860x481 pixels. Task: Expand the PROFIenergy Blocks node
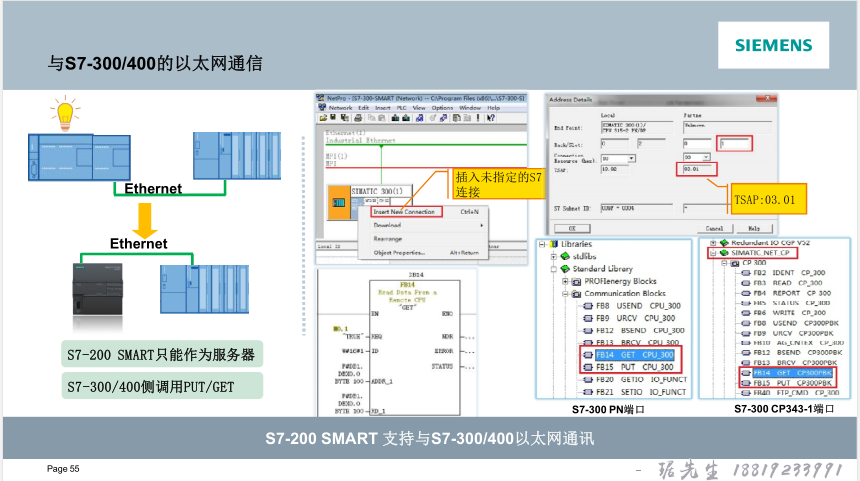[x=565, y=281]
